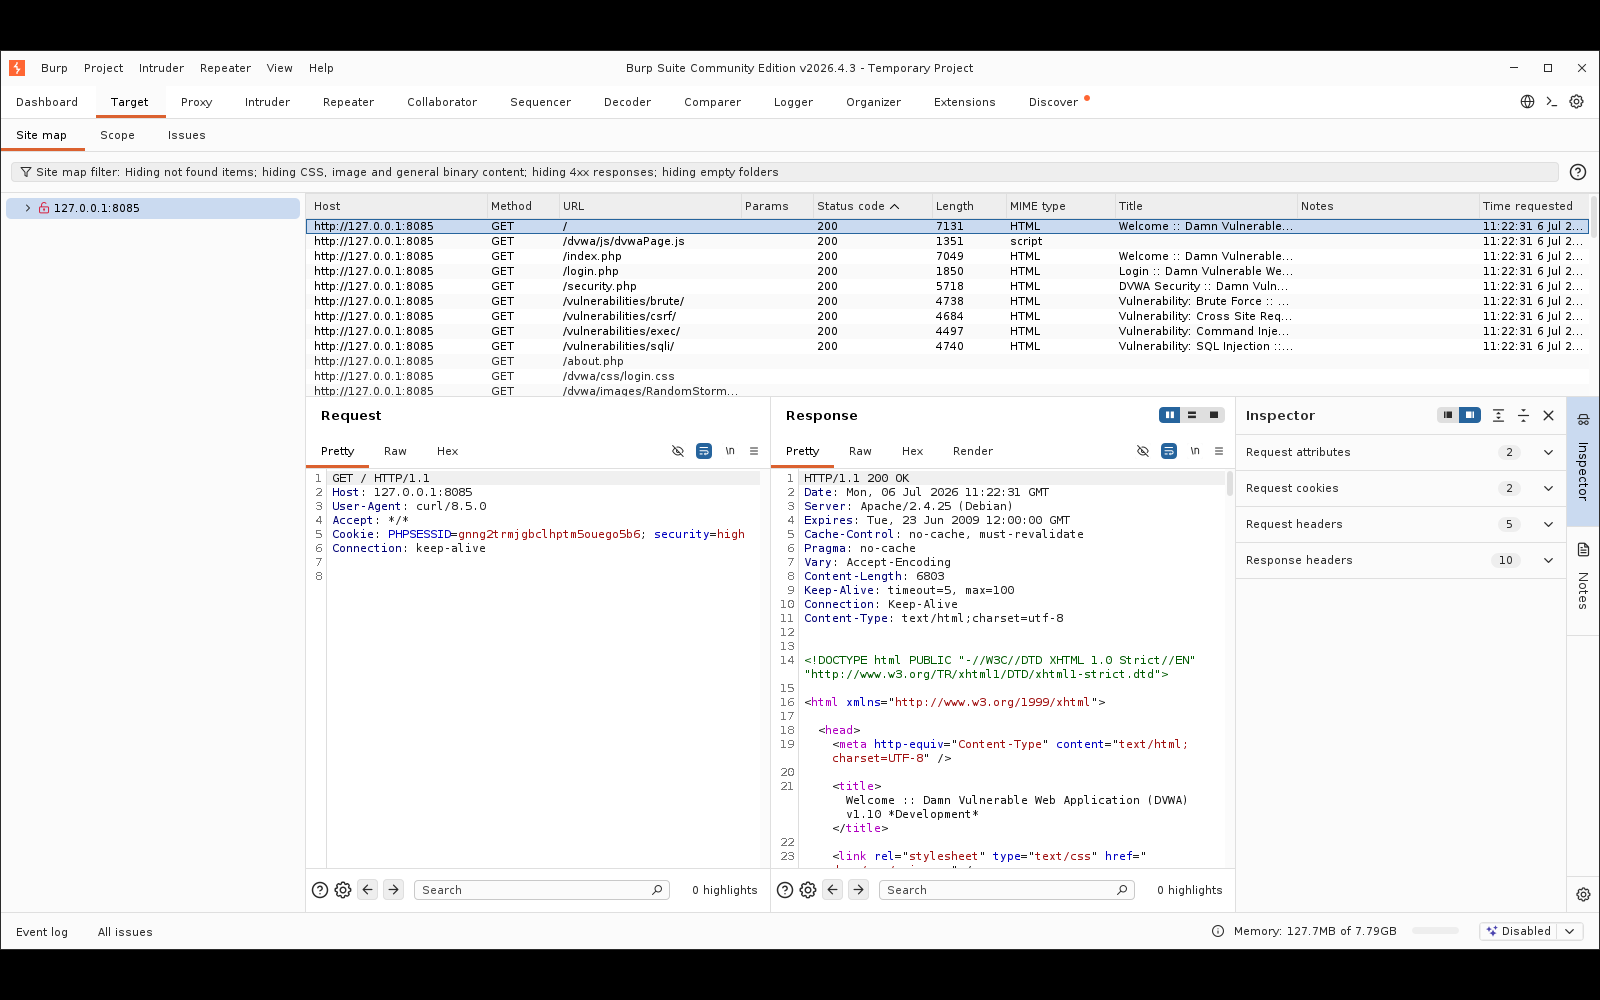This screenshot has height=1000, width=1600.
Task: Click the Burp Suite lightning logo icon
Action: pyautogui.click(x=17, y=68)
